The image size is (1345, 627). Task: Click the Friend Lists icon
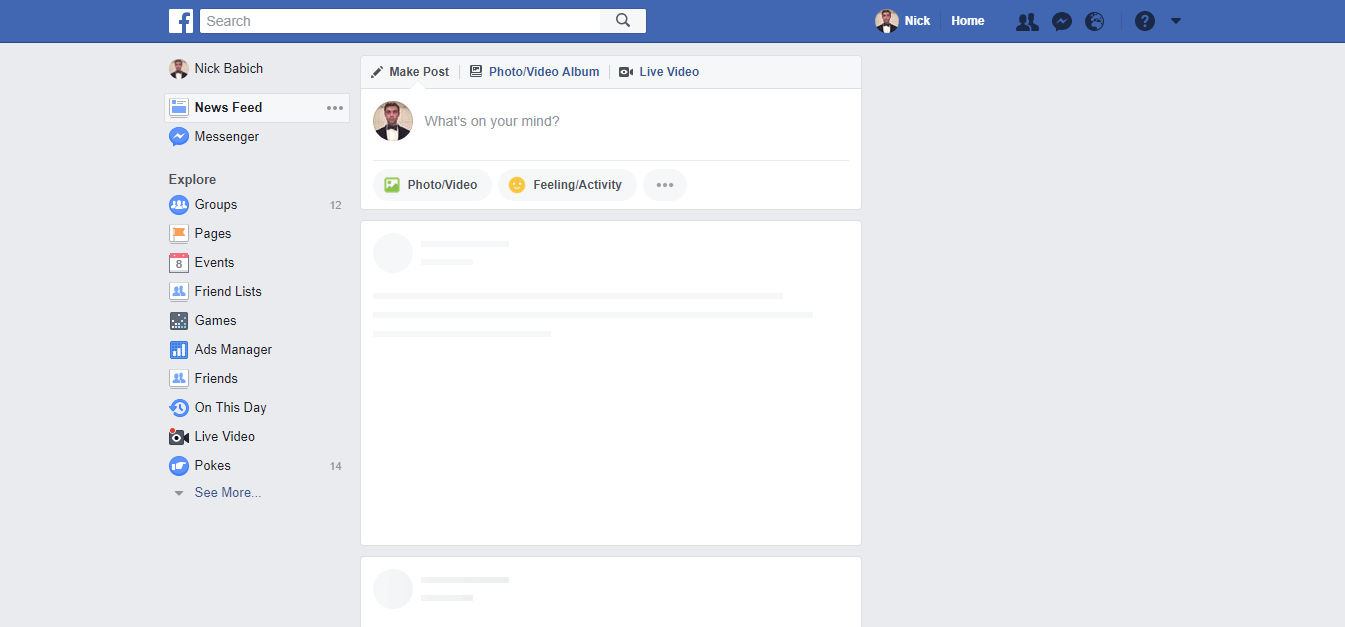(179, 292)
